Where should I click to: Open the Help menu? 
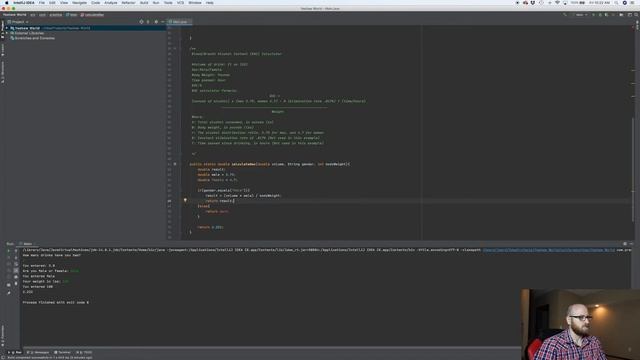[209, 2]
